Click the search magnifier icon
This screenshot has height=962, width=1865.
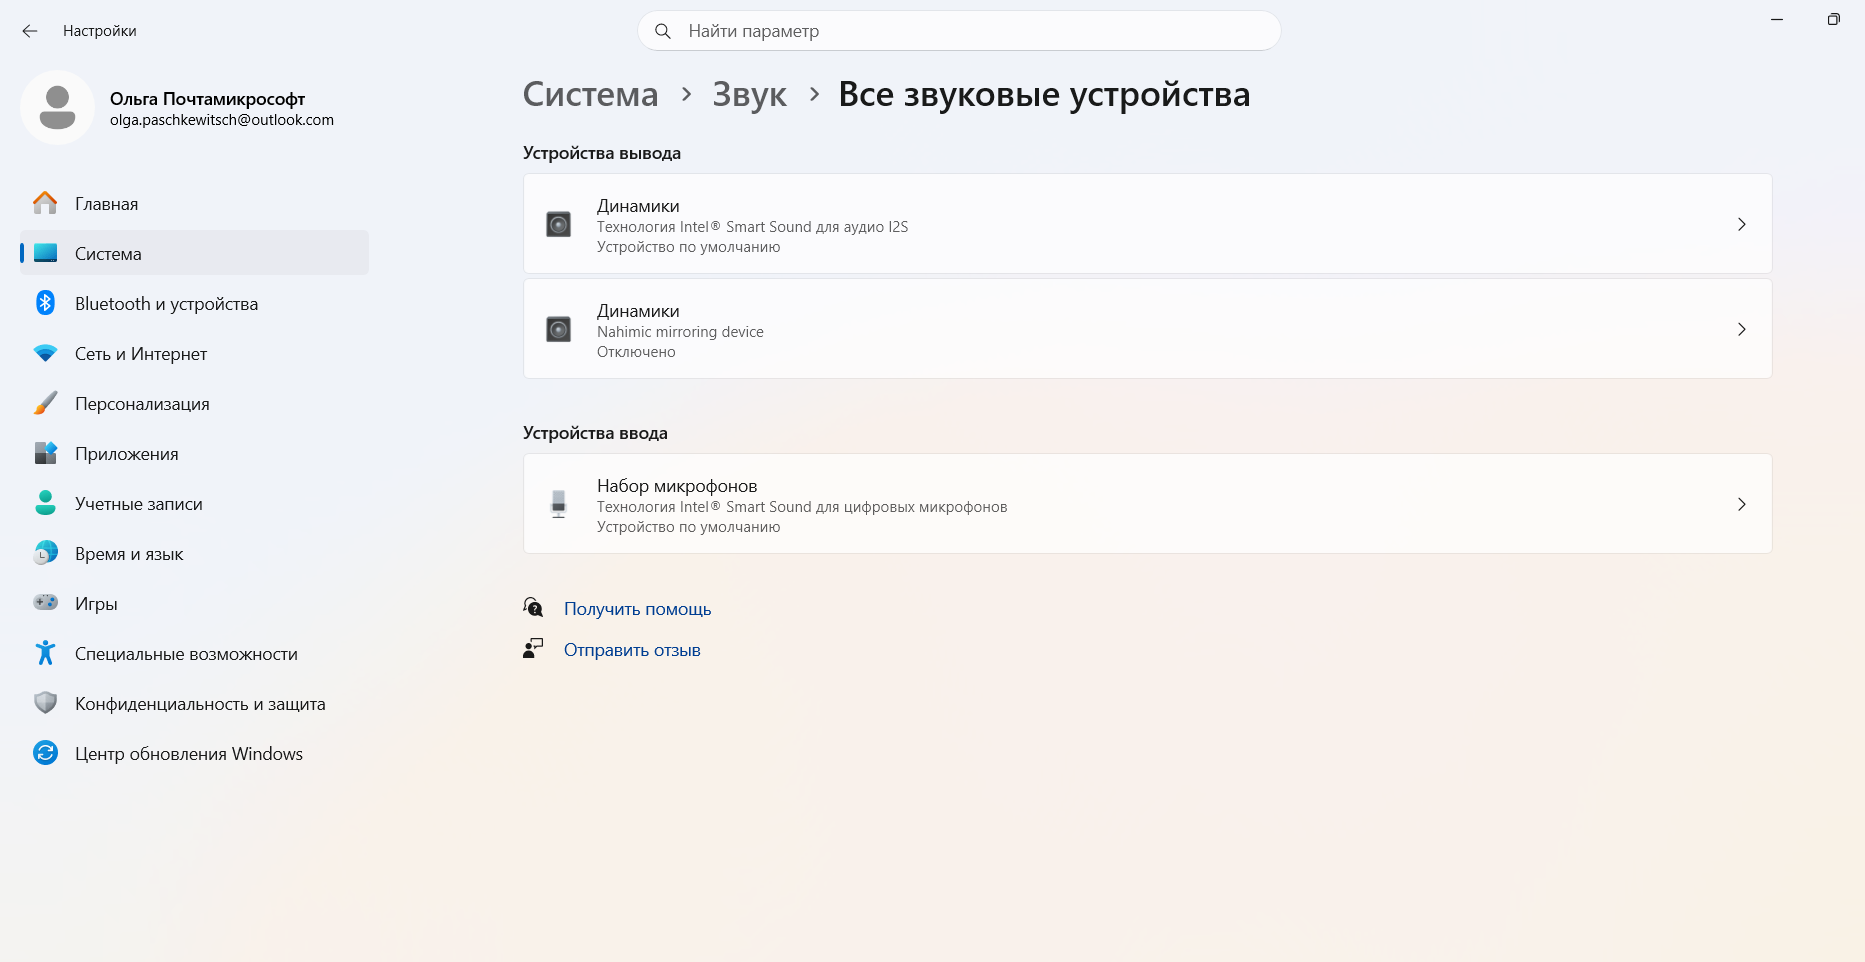point(663,31)
